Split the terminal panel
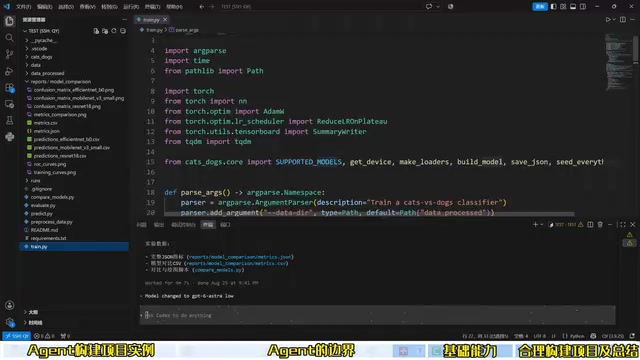 tap(590, 224)
